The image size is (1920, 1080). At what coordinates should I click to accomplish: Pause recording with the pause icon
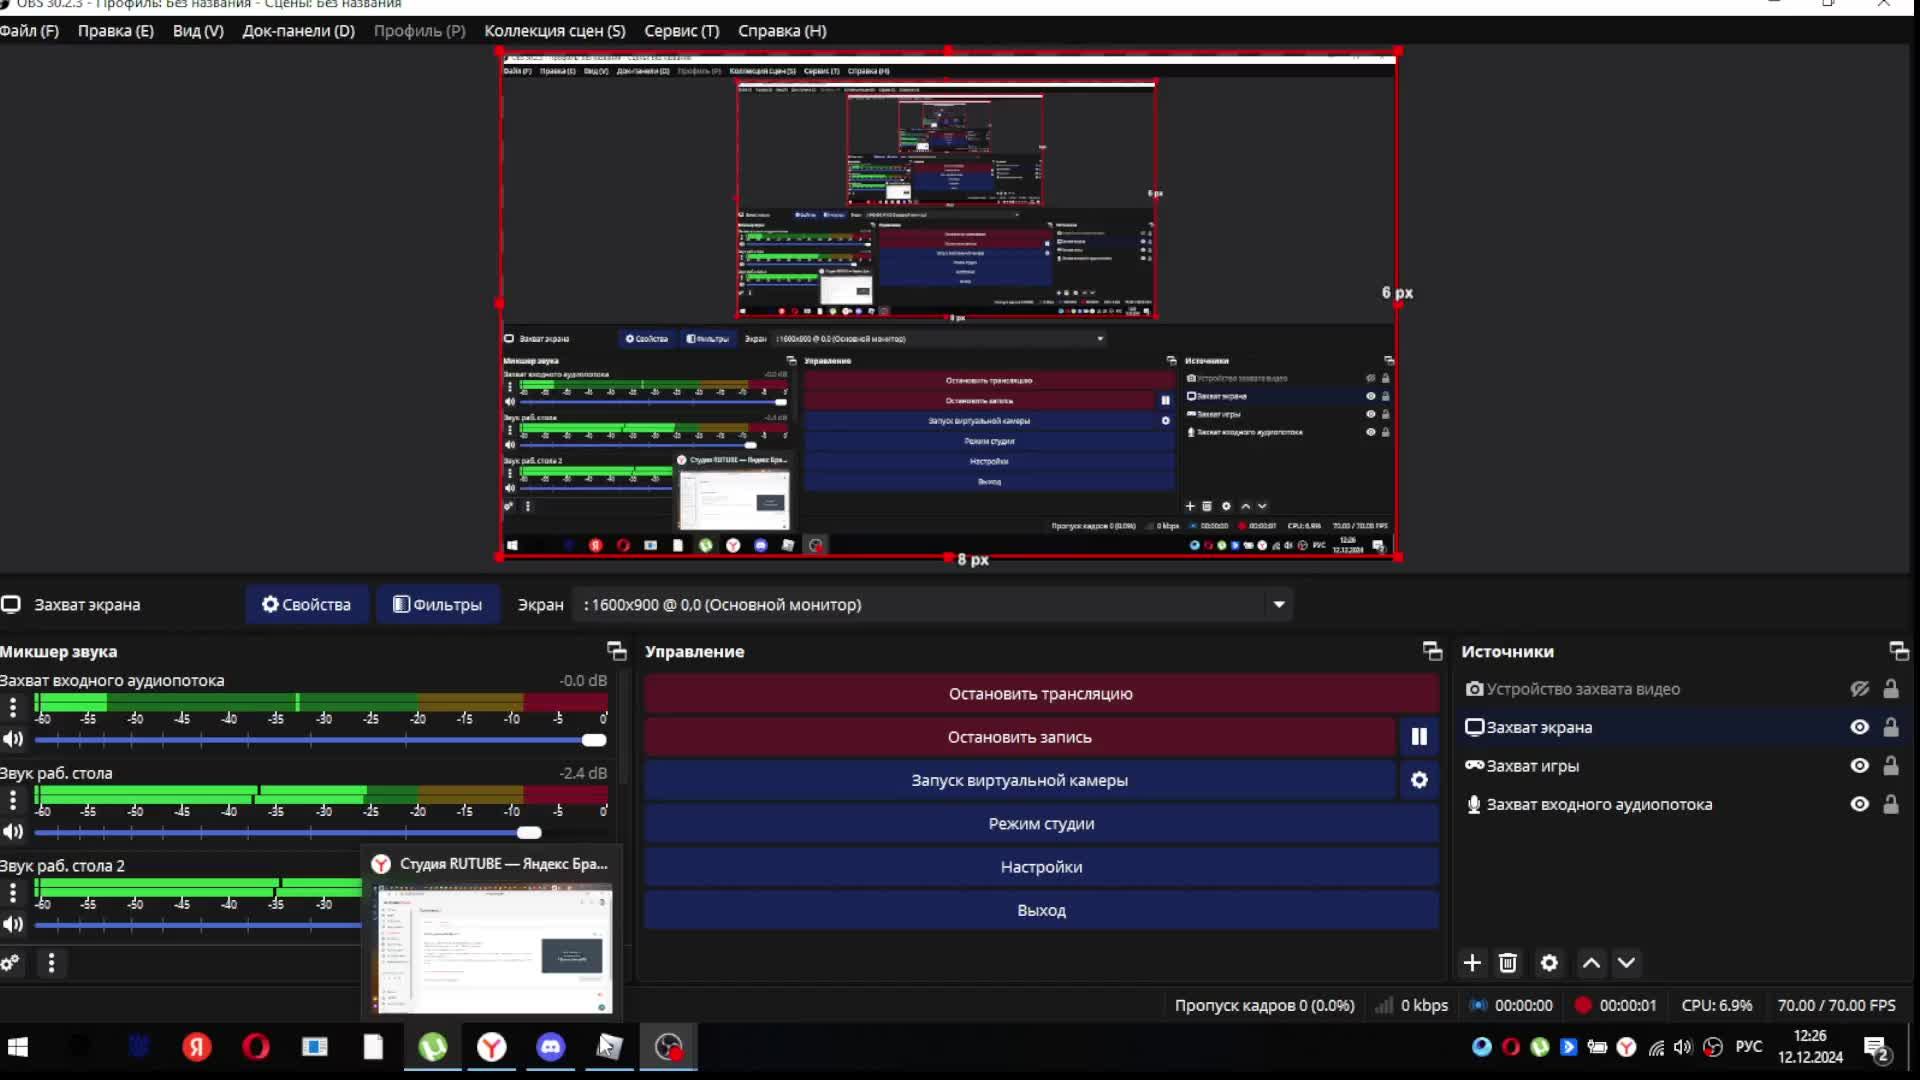click(x=1418, y=737)
